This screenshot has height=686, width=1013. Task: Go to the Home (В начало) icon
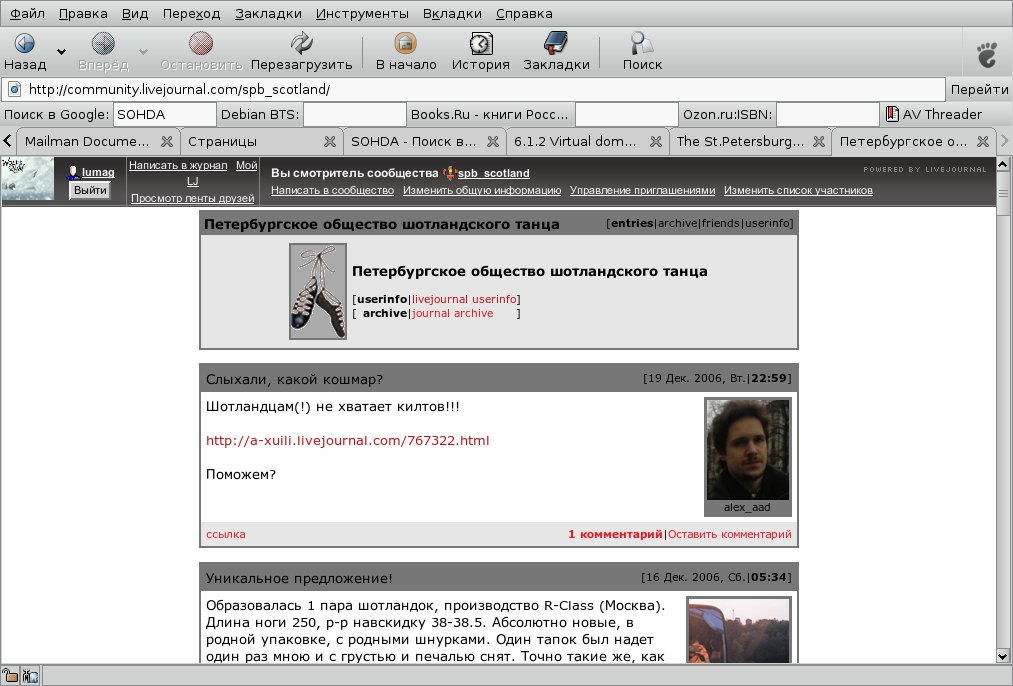coord(405,44)
